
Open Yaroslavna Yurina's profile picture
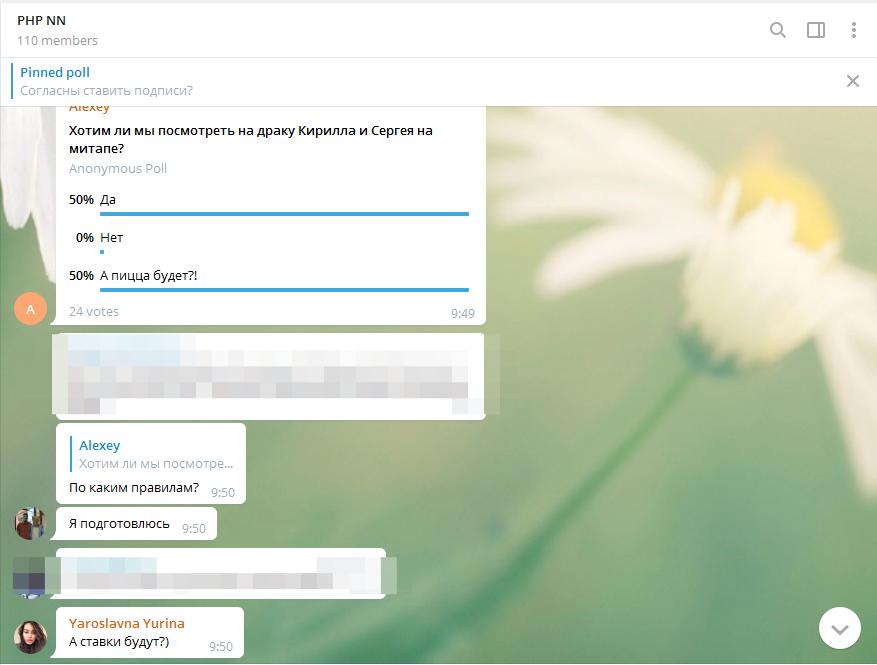click(x=30, y=632)
